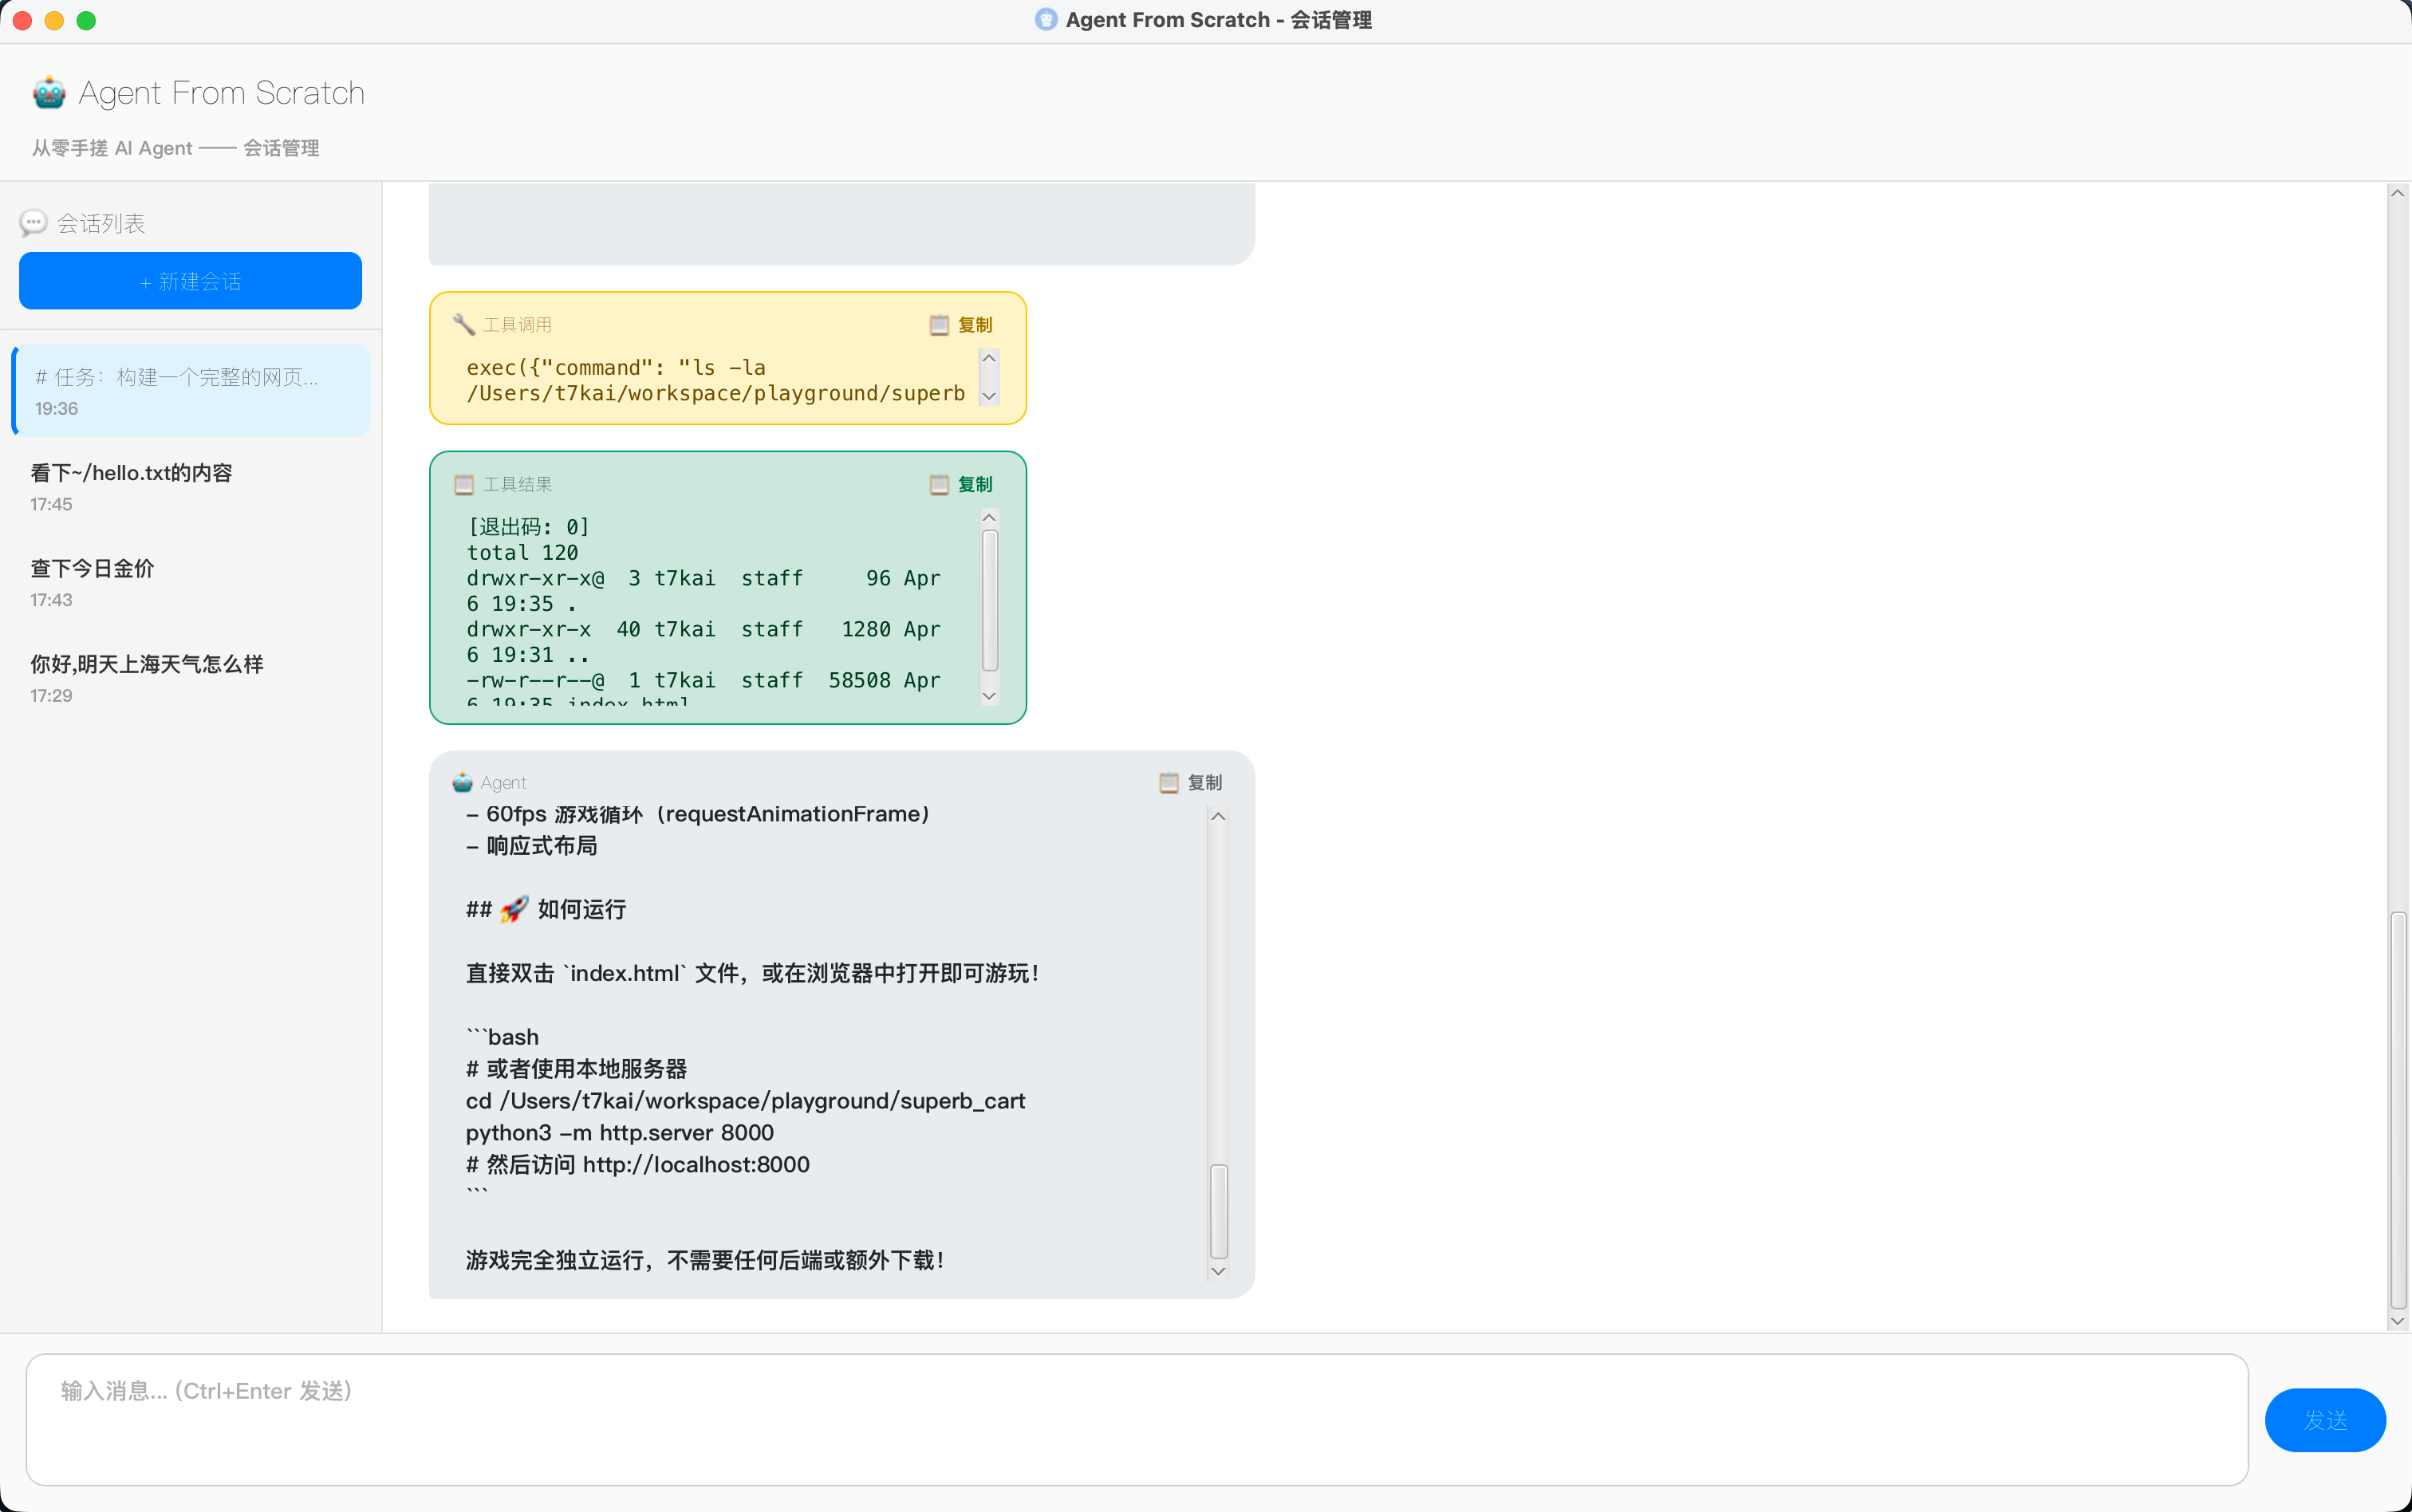Click down arrow of Agent message scrollbar

click(1218, 1272)
